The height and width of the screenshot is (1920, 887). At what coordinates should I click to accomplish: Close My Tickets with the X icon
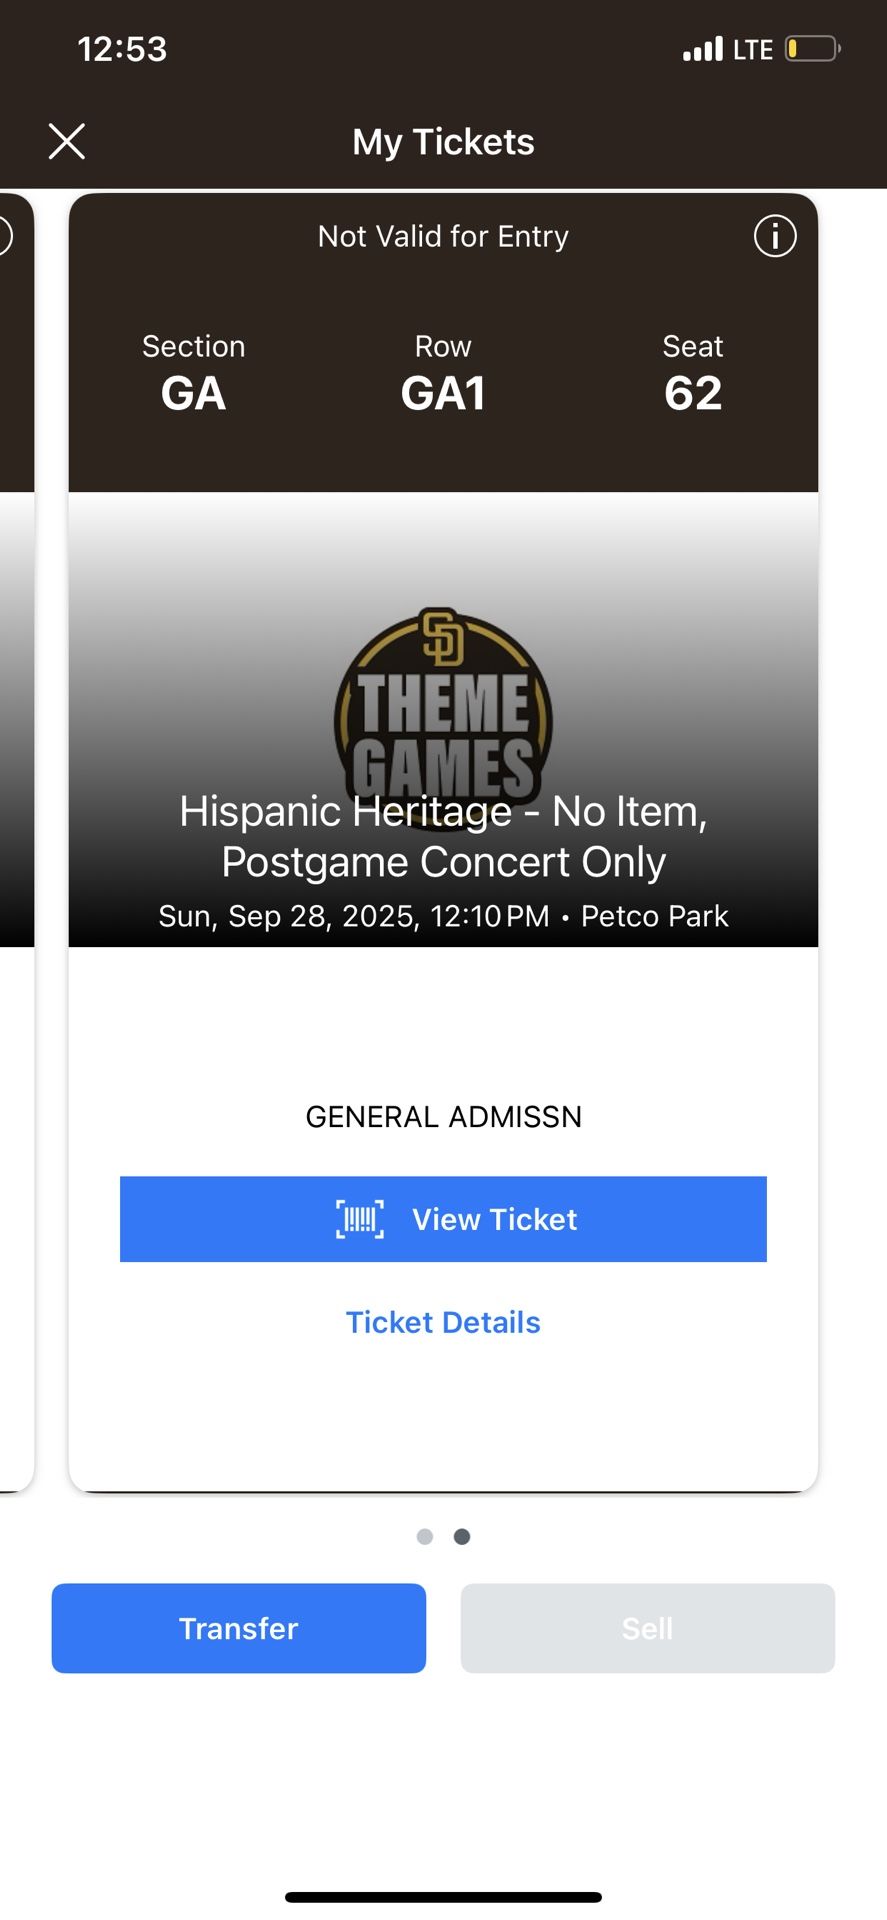67,142
